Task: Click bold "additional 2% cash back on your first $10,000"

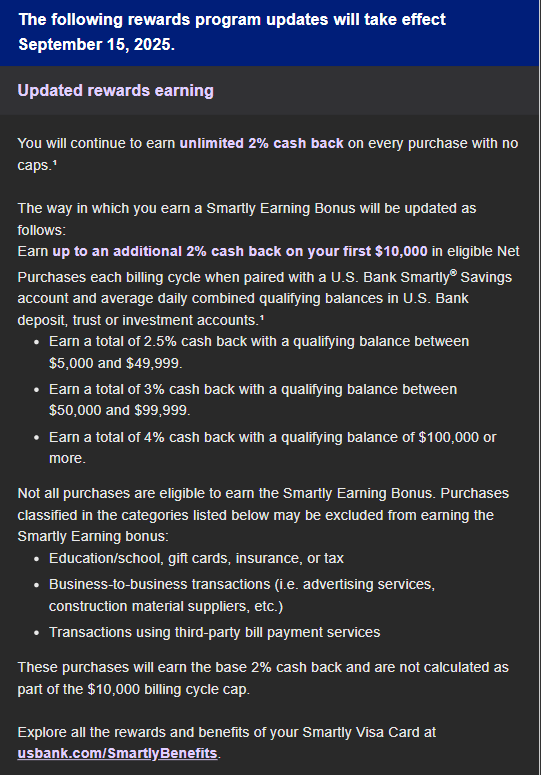Action: click(x=270, y=251)
